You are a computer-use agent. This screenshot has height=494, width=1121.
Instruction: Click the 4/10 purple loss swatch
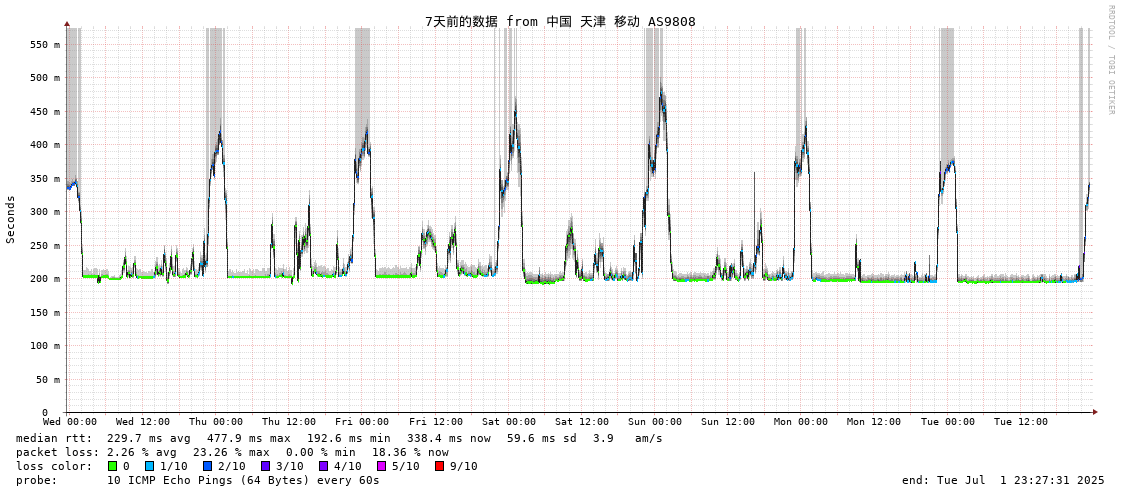(x=323, y=466)
